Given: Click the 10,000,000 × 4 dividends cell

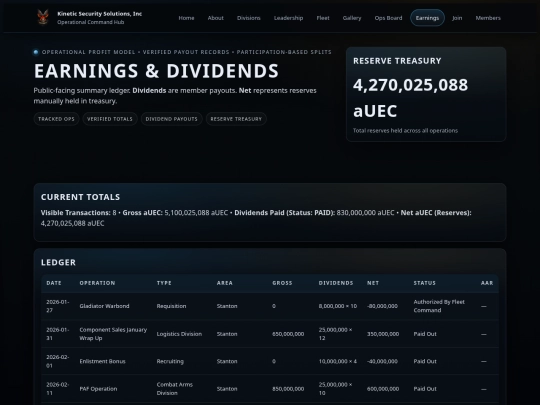Looking at the screenshot, I should click(x=338, y=361).
